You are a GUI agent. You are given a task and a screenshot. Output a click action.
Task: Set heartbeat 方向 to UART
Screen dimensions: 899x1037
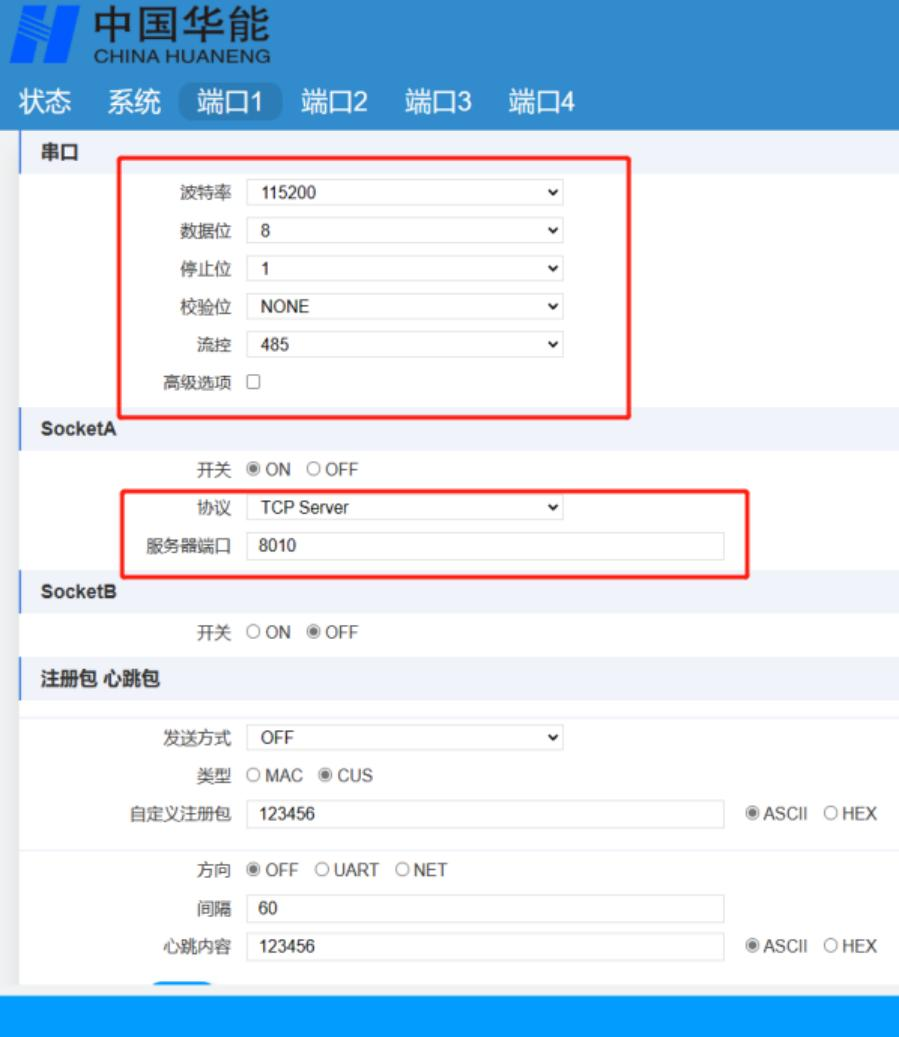(x=322, y=870)
